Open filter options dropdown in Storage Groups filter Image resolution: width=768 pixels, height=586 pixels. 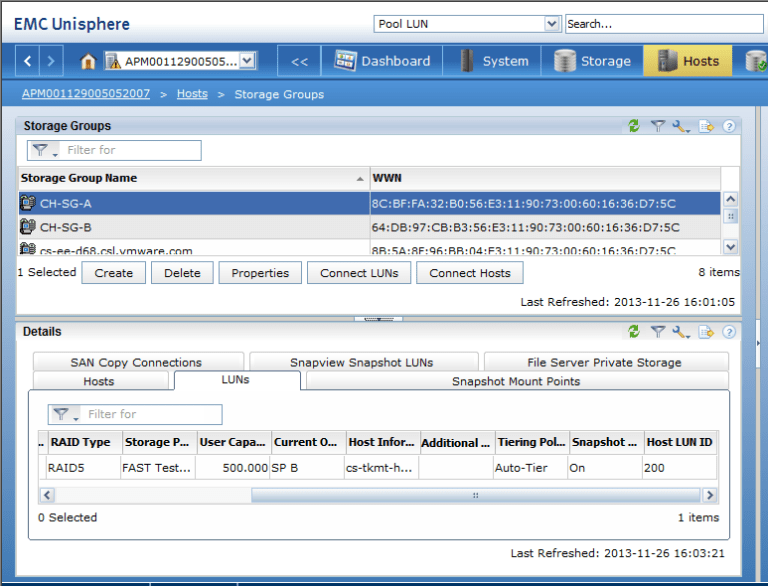click(x=44, y=150)
